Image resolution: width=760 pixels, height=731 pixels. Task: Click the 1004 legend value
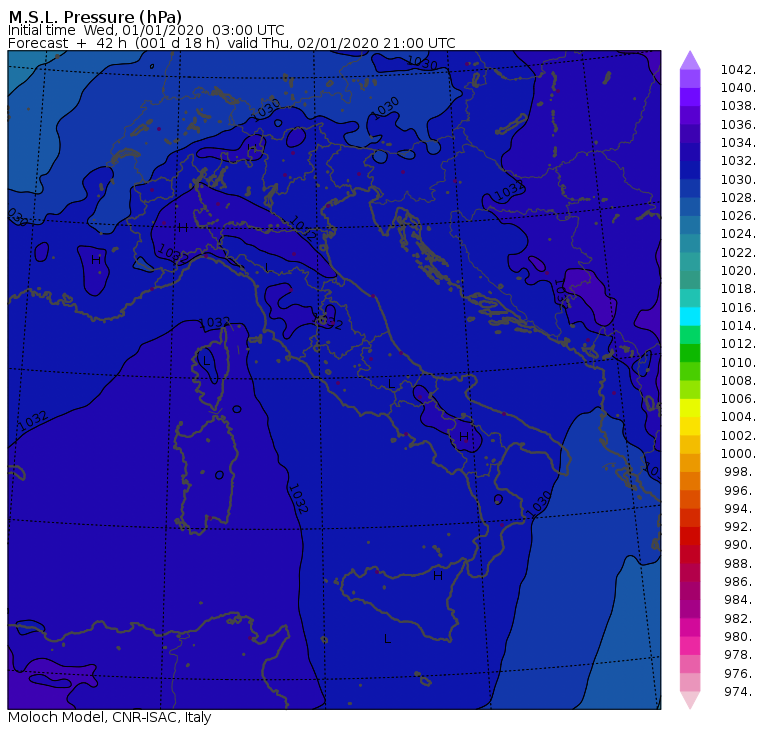pos(738,416)
